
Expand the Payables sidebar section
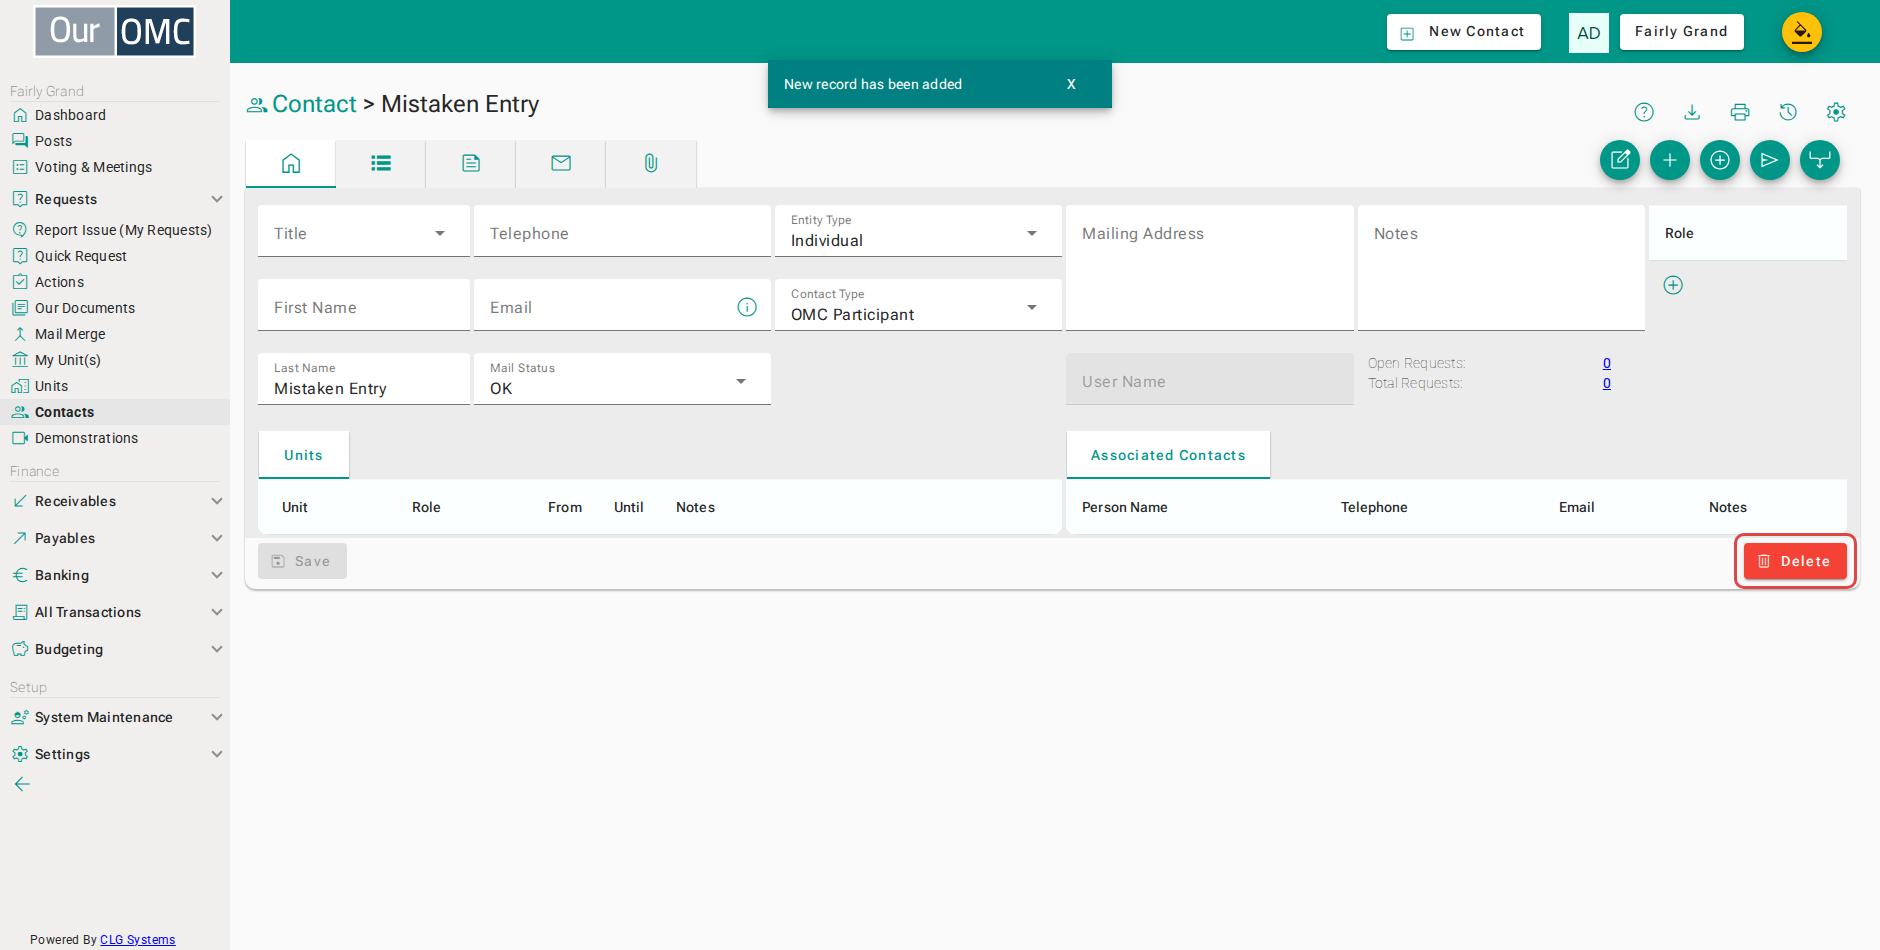pos(115,538)
